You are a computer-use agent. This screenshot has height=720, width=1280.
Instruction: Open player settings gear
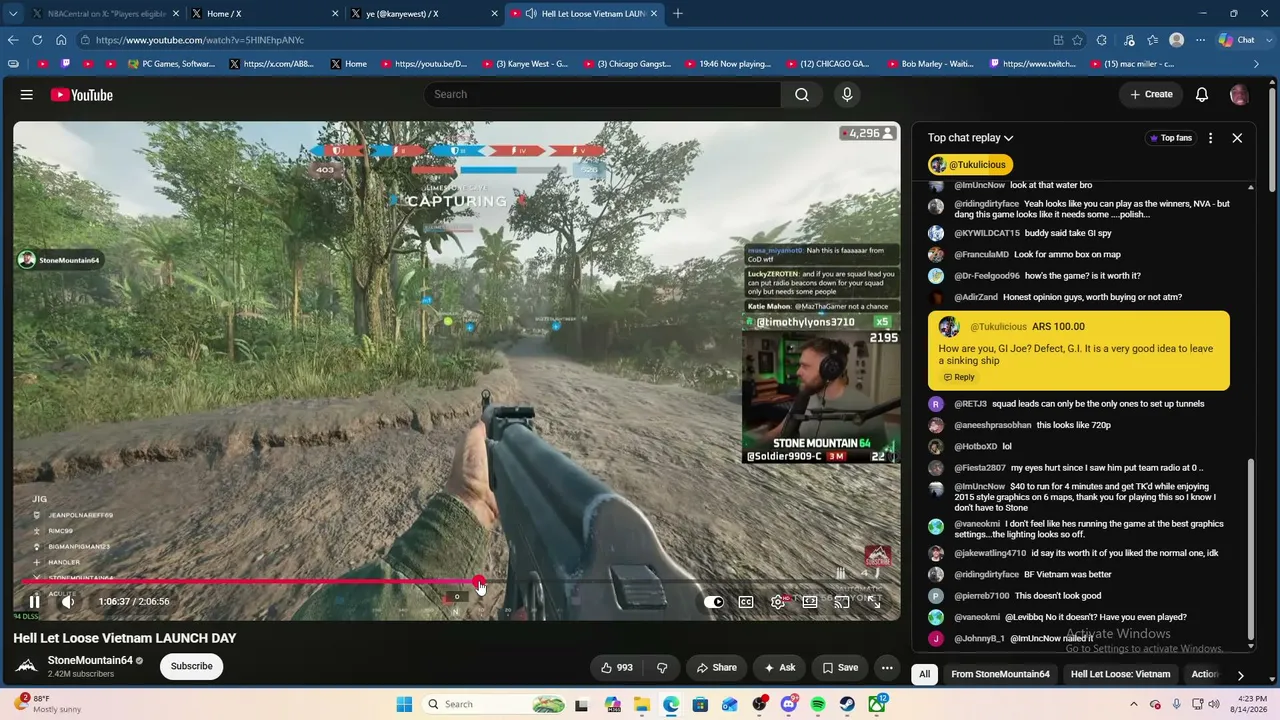(x=778, y=602)
